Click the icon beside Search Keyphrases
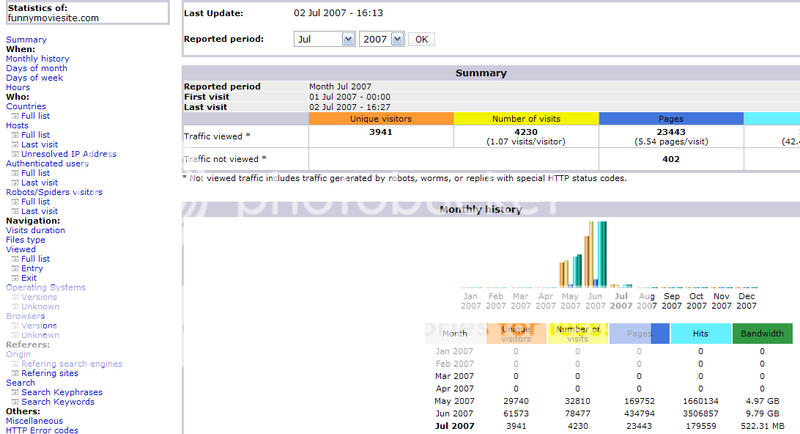This screenshot has height=434, width=800. click(15, 393)
